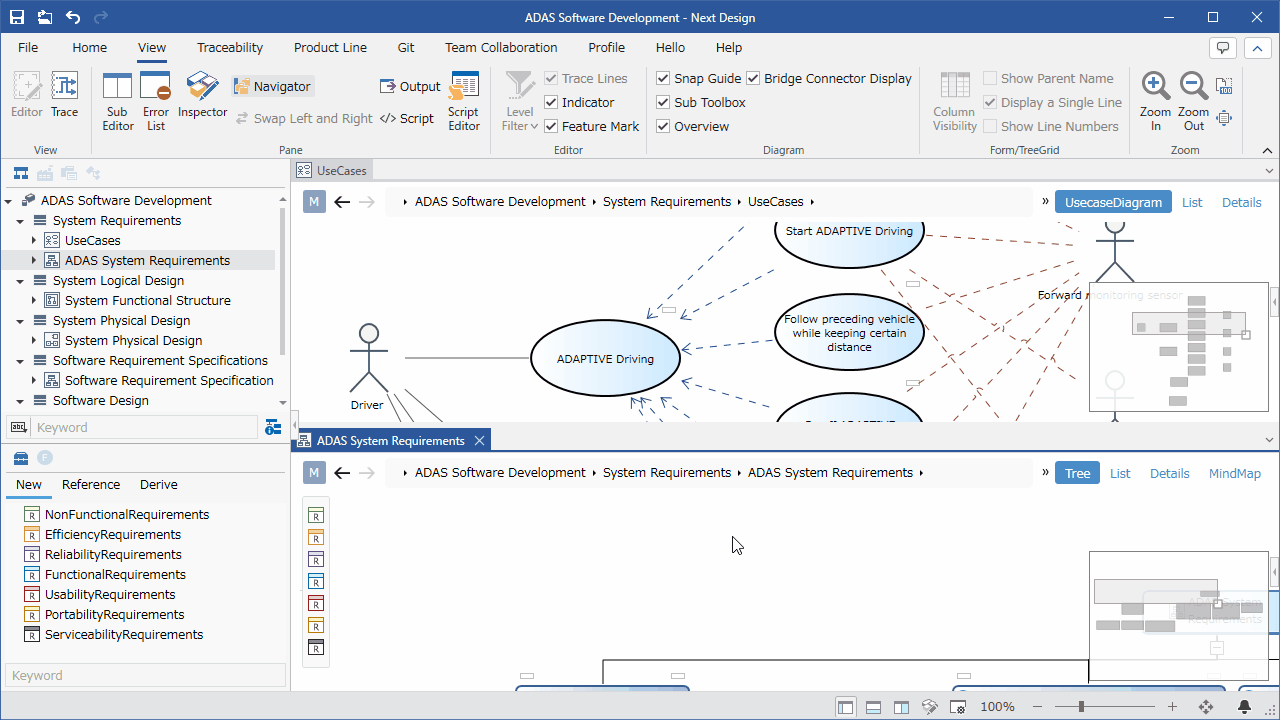Disable the Snap Guide checkbox
This screenshot has height=720, width=1280.
[663, 78]
